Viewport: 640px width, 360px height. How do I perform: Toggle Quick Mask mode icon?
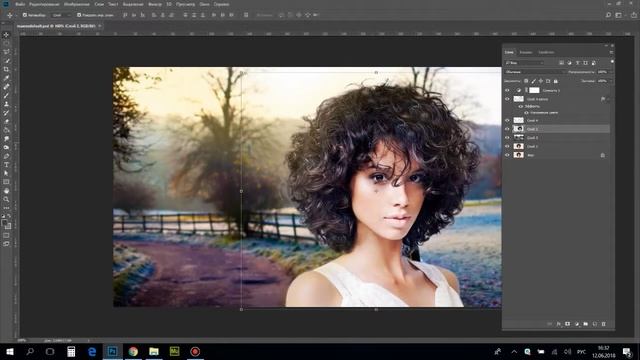pos(6,235)
